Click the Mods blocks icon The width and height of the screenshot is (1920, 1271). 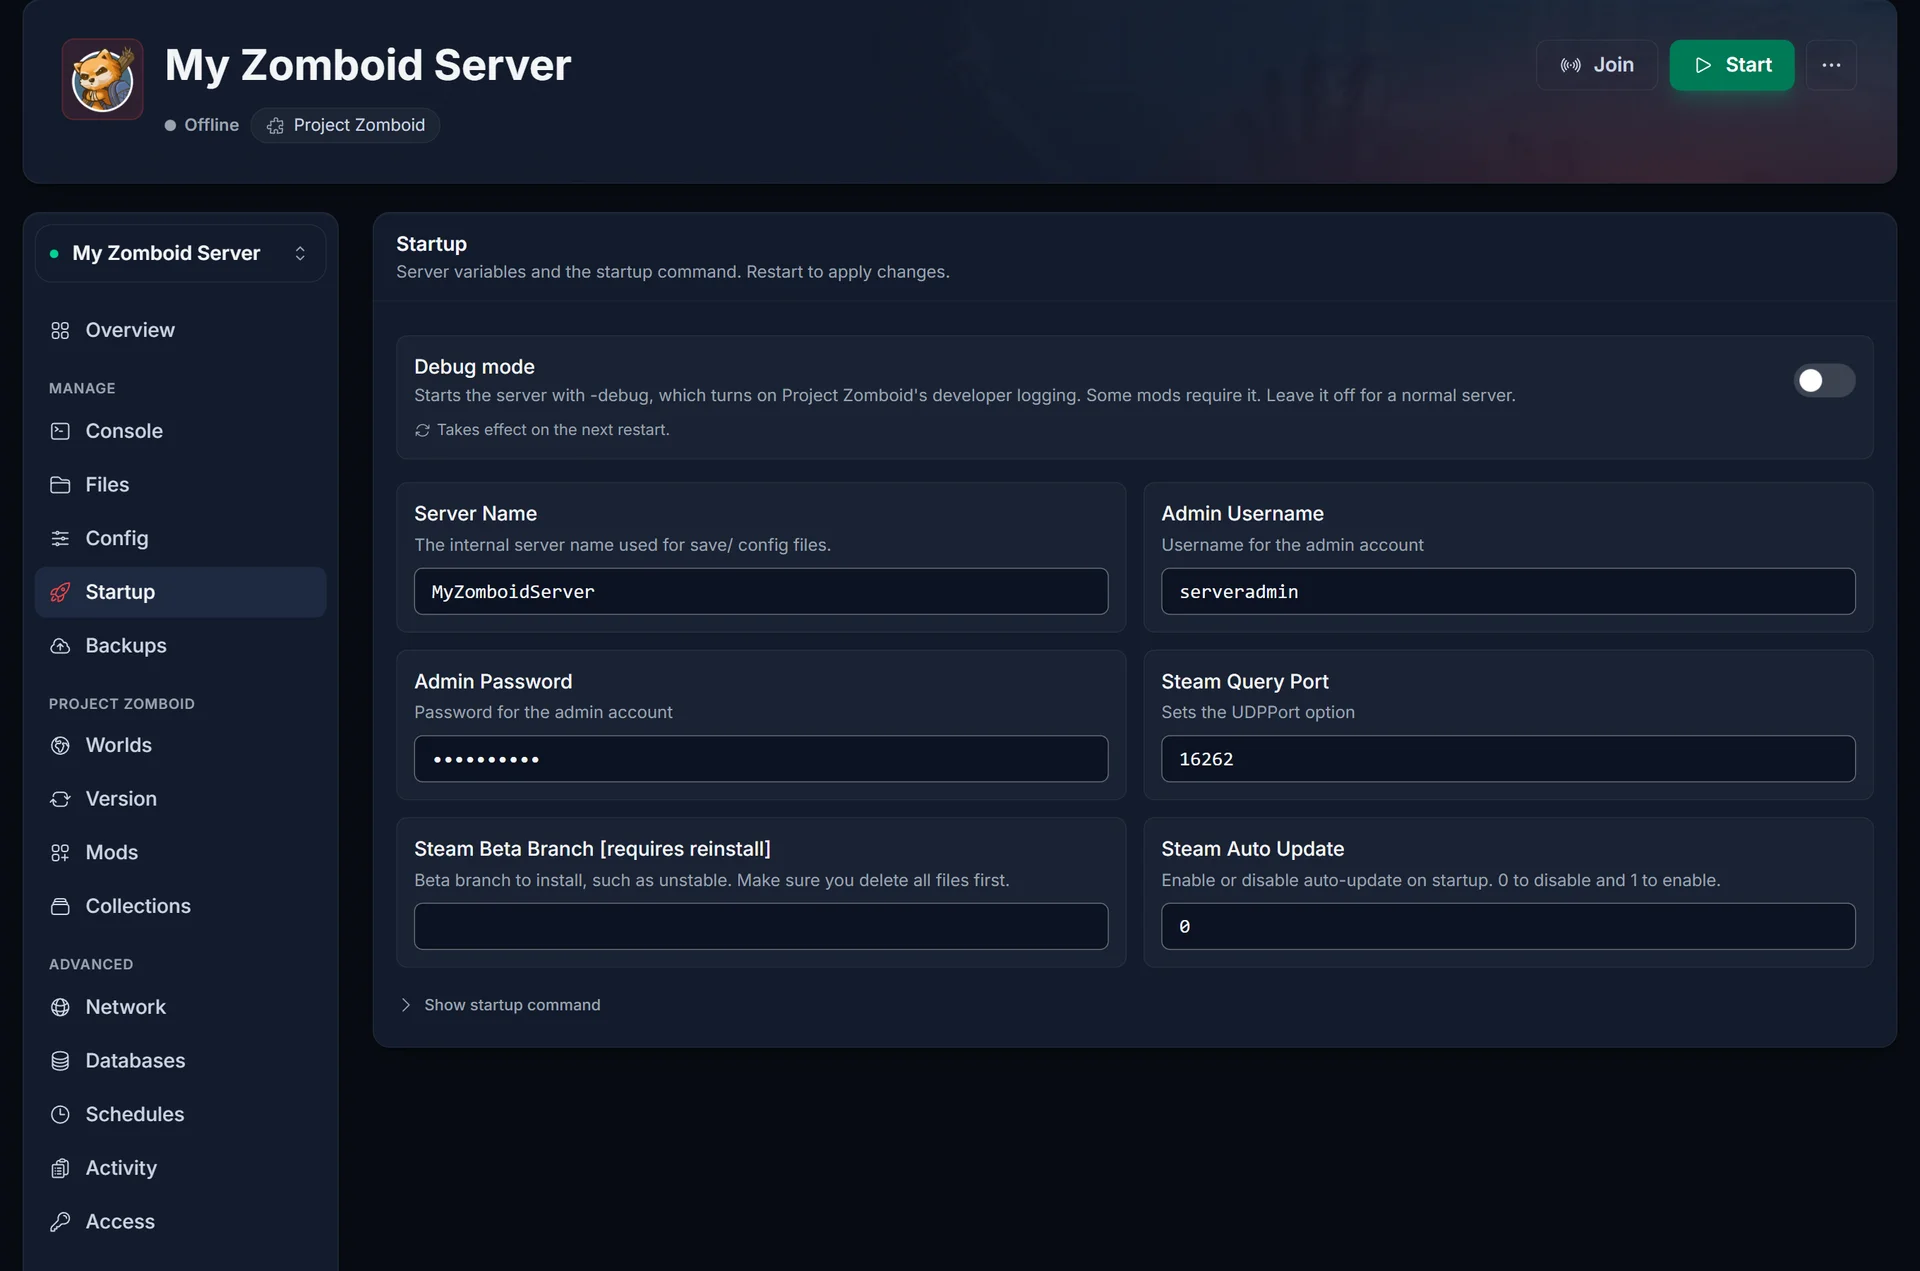[60, 852]
